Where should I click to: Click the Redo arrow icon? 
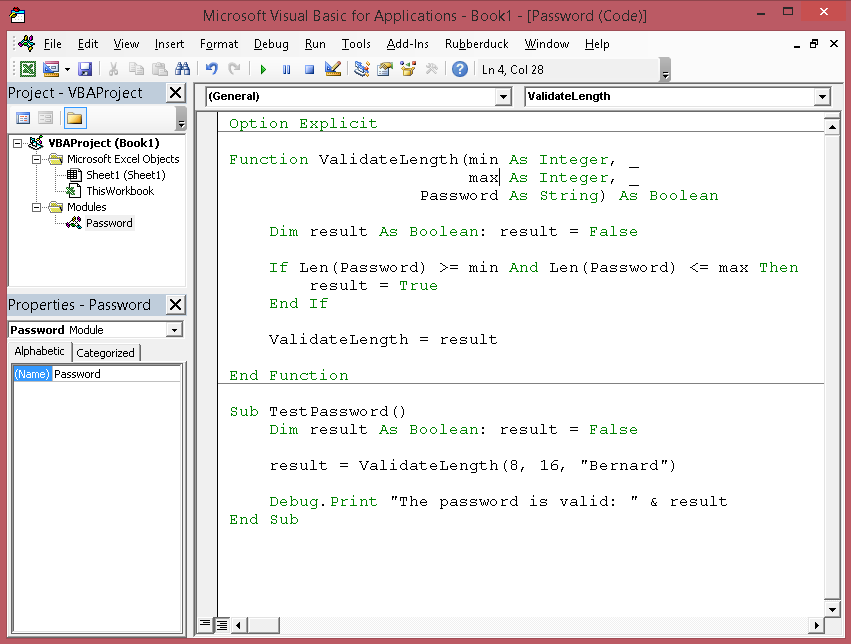tap(234, 69)
